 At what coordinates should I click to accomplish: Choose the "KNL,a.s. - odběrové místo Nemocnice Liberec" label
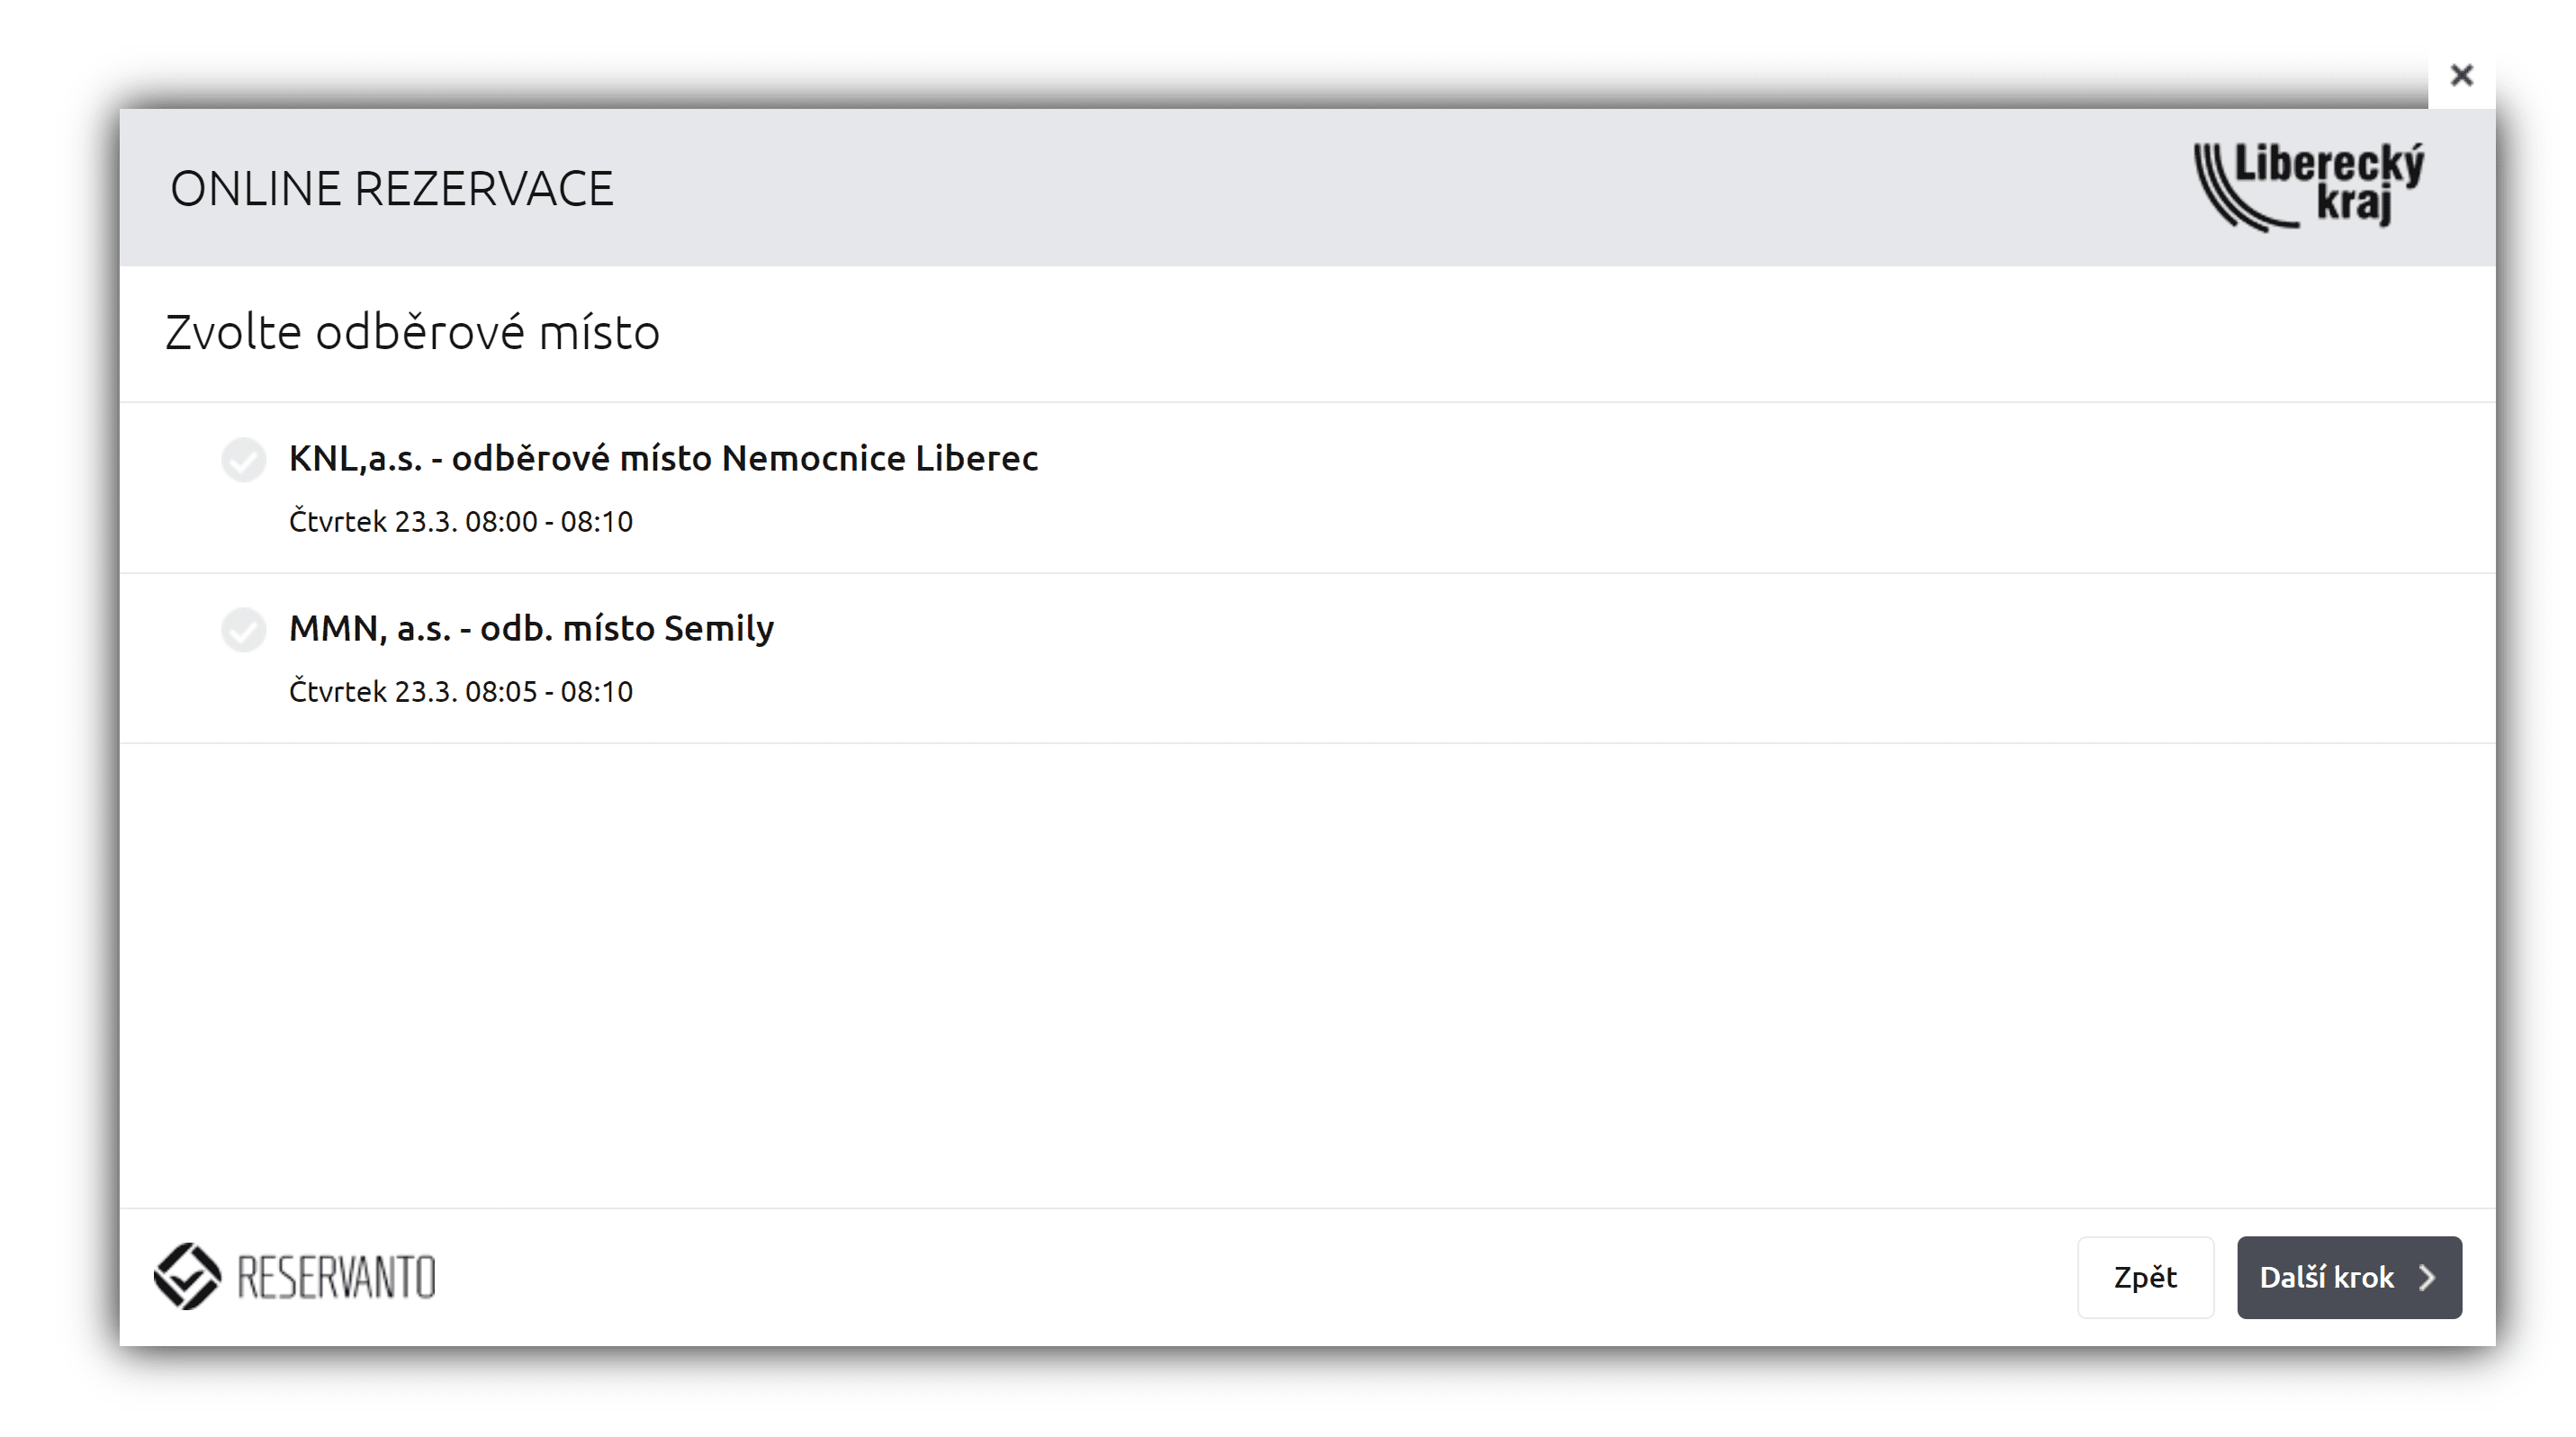coord(663,458)
